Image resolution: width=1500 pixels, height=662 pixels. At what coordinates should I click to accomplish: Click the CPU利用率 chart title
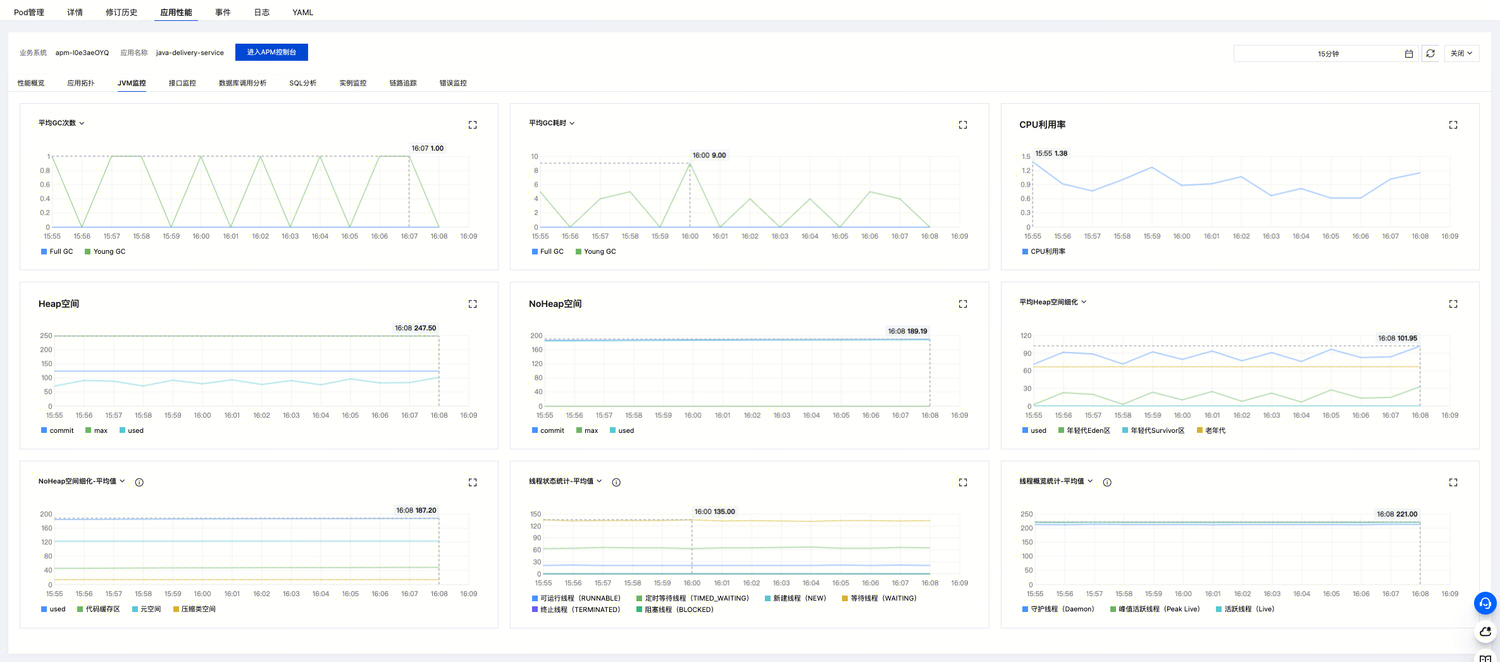1042,125
